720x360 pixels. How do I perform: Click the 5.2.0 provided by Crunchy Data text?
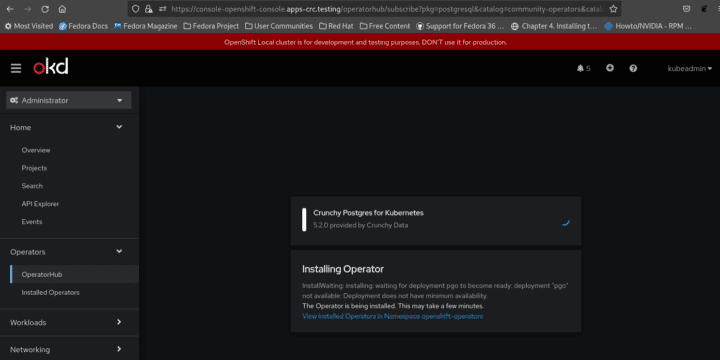pos(360,225)
